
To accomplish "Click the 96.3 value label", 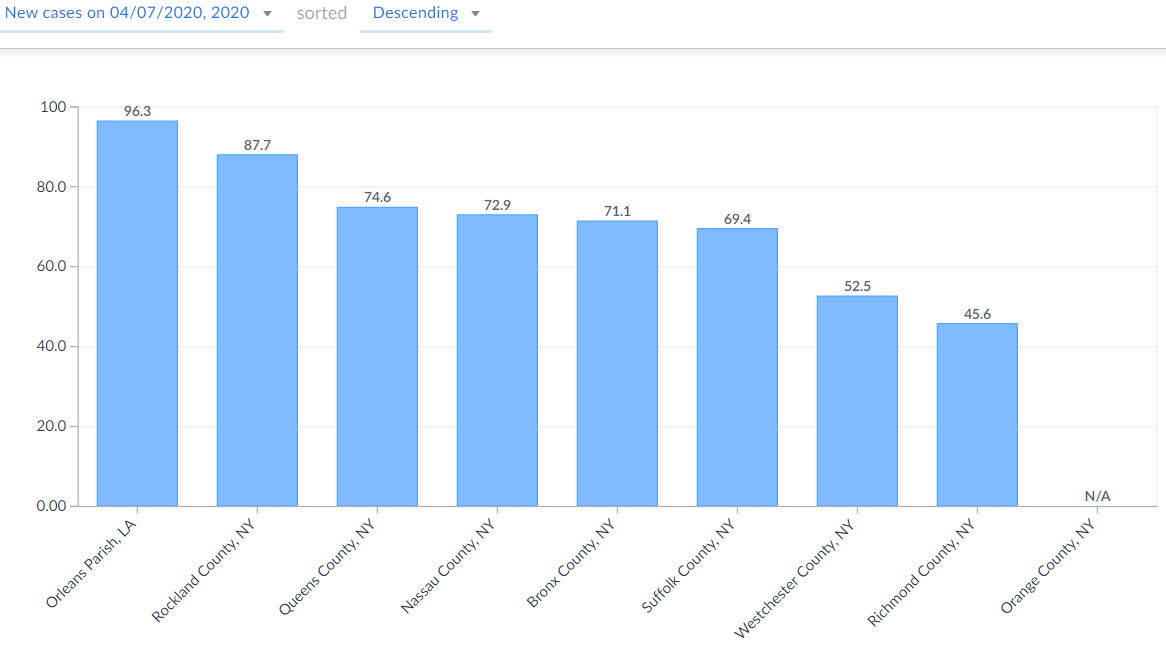I will pyautogui.click(x=138, y=112).
